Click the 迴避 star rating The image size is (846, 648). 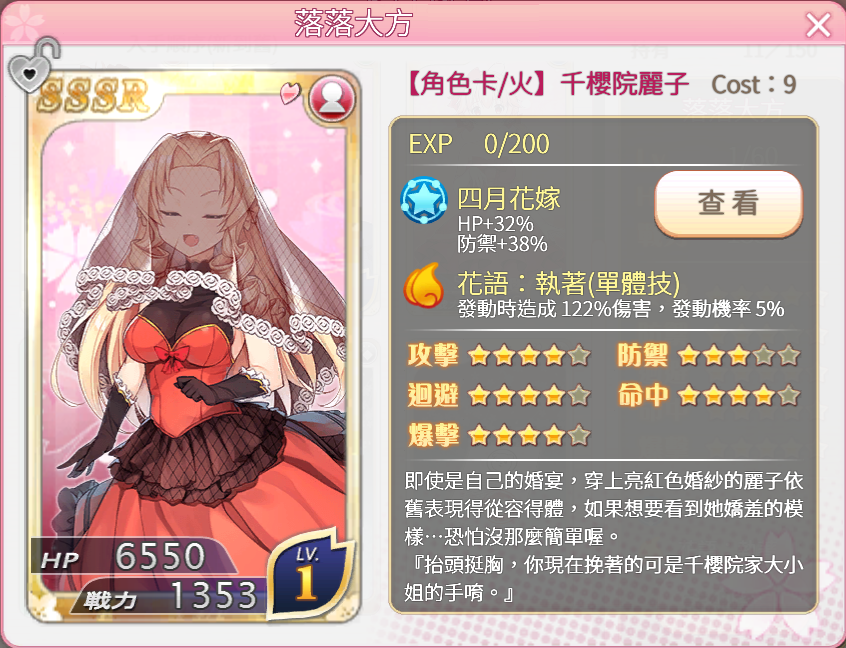click(529, 395)
